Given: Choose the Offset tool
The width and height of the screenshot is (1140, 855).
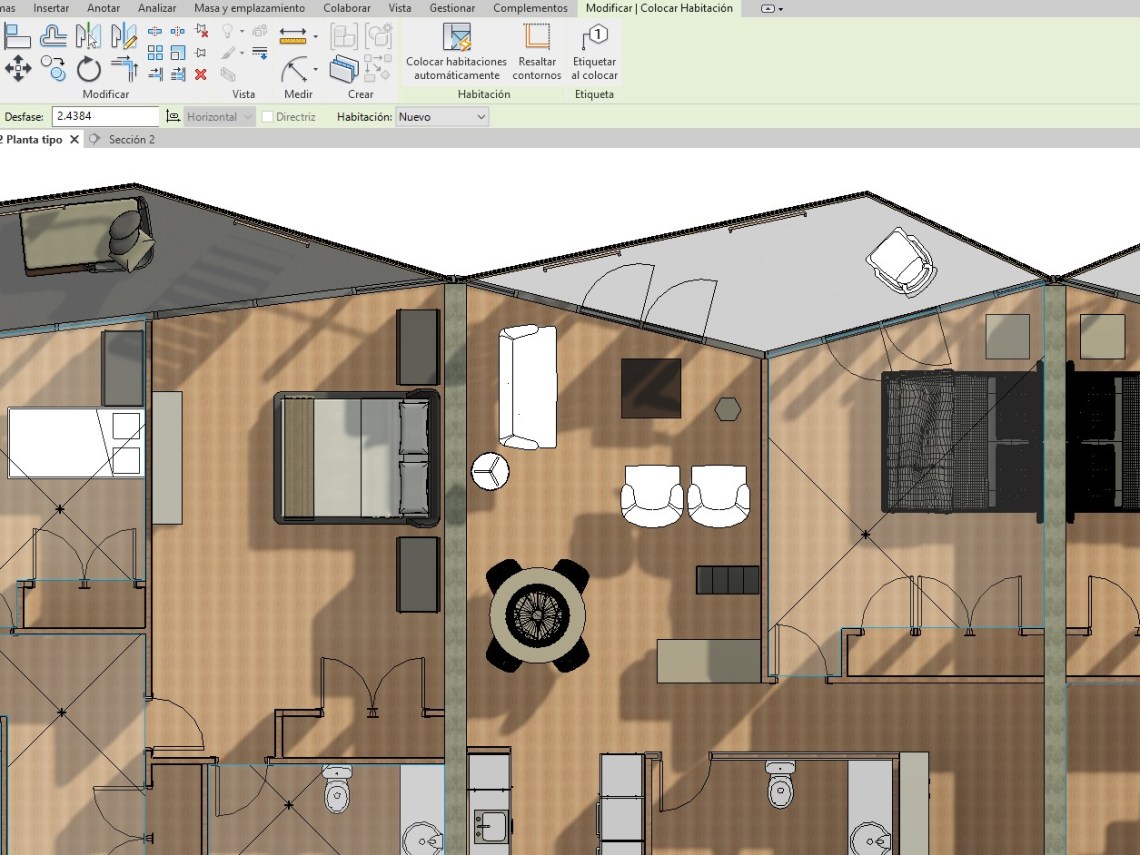Looking at the screenshot, I should (x=53, y=38).
